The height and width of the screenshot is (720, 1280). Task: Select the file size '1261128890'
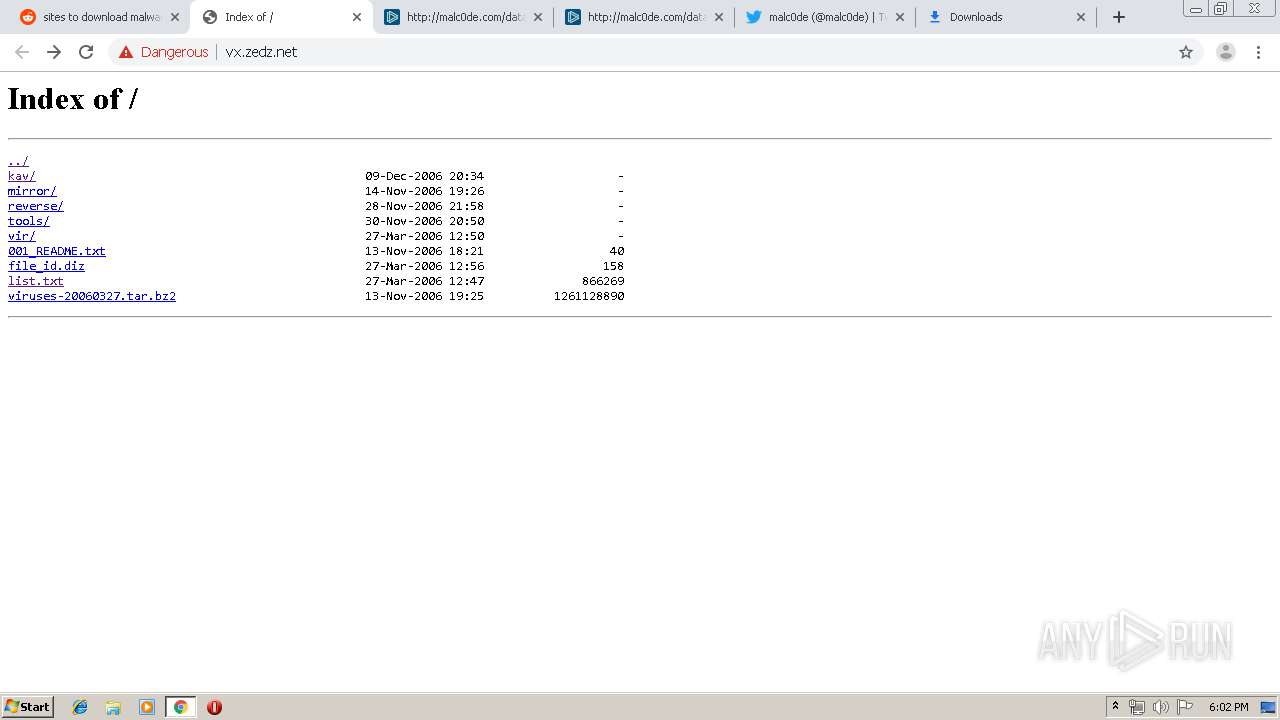(x=589, y=296)
